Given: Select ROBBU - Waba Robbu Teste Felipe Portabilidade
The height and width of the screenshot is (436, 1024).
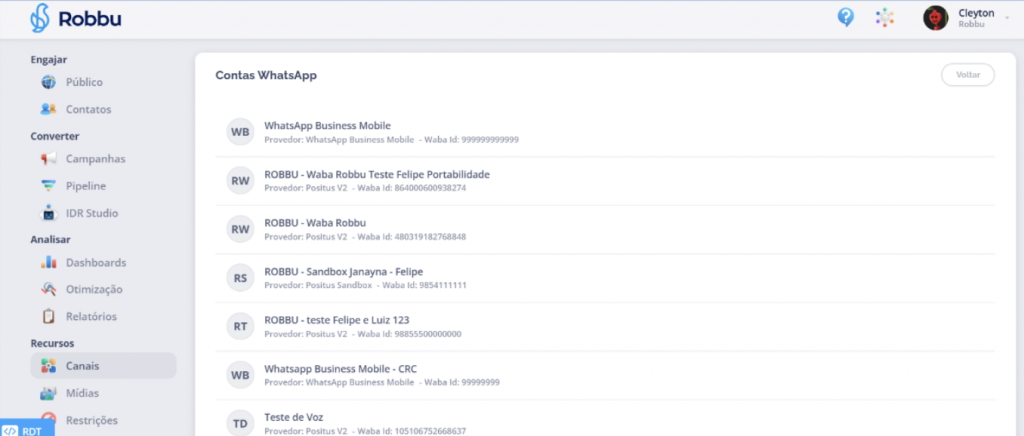Looking at the screenshot, I should [x=376, y=174].
